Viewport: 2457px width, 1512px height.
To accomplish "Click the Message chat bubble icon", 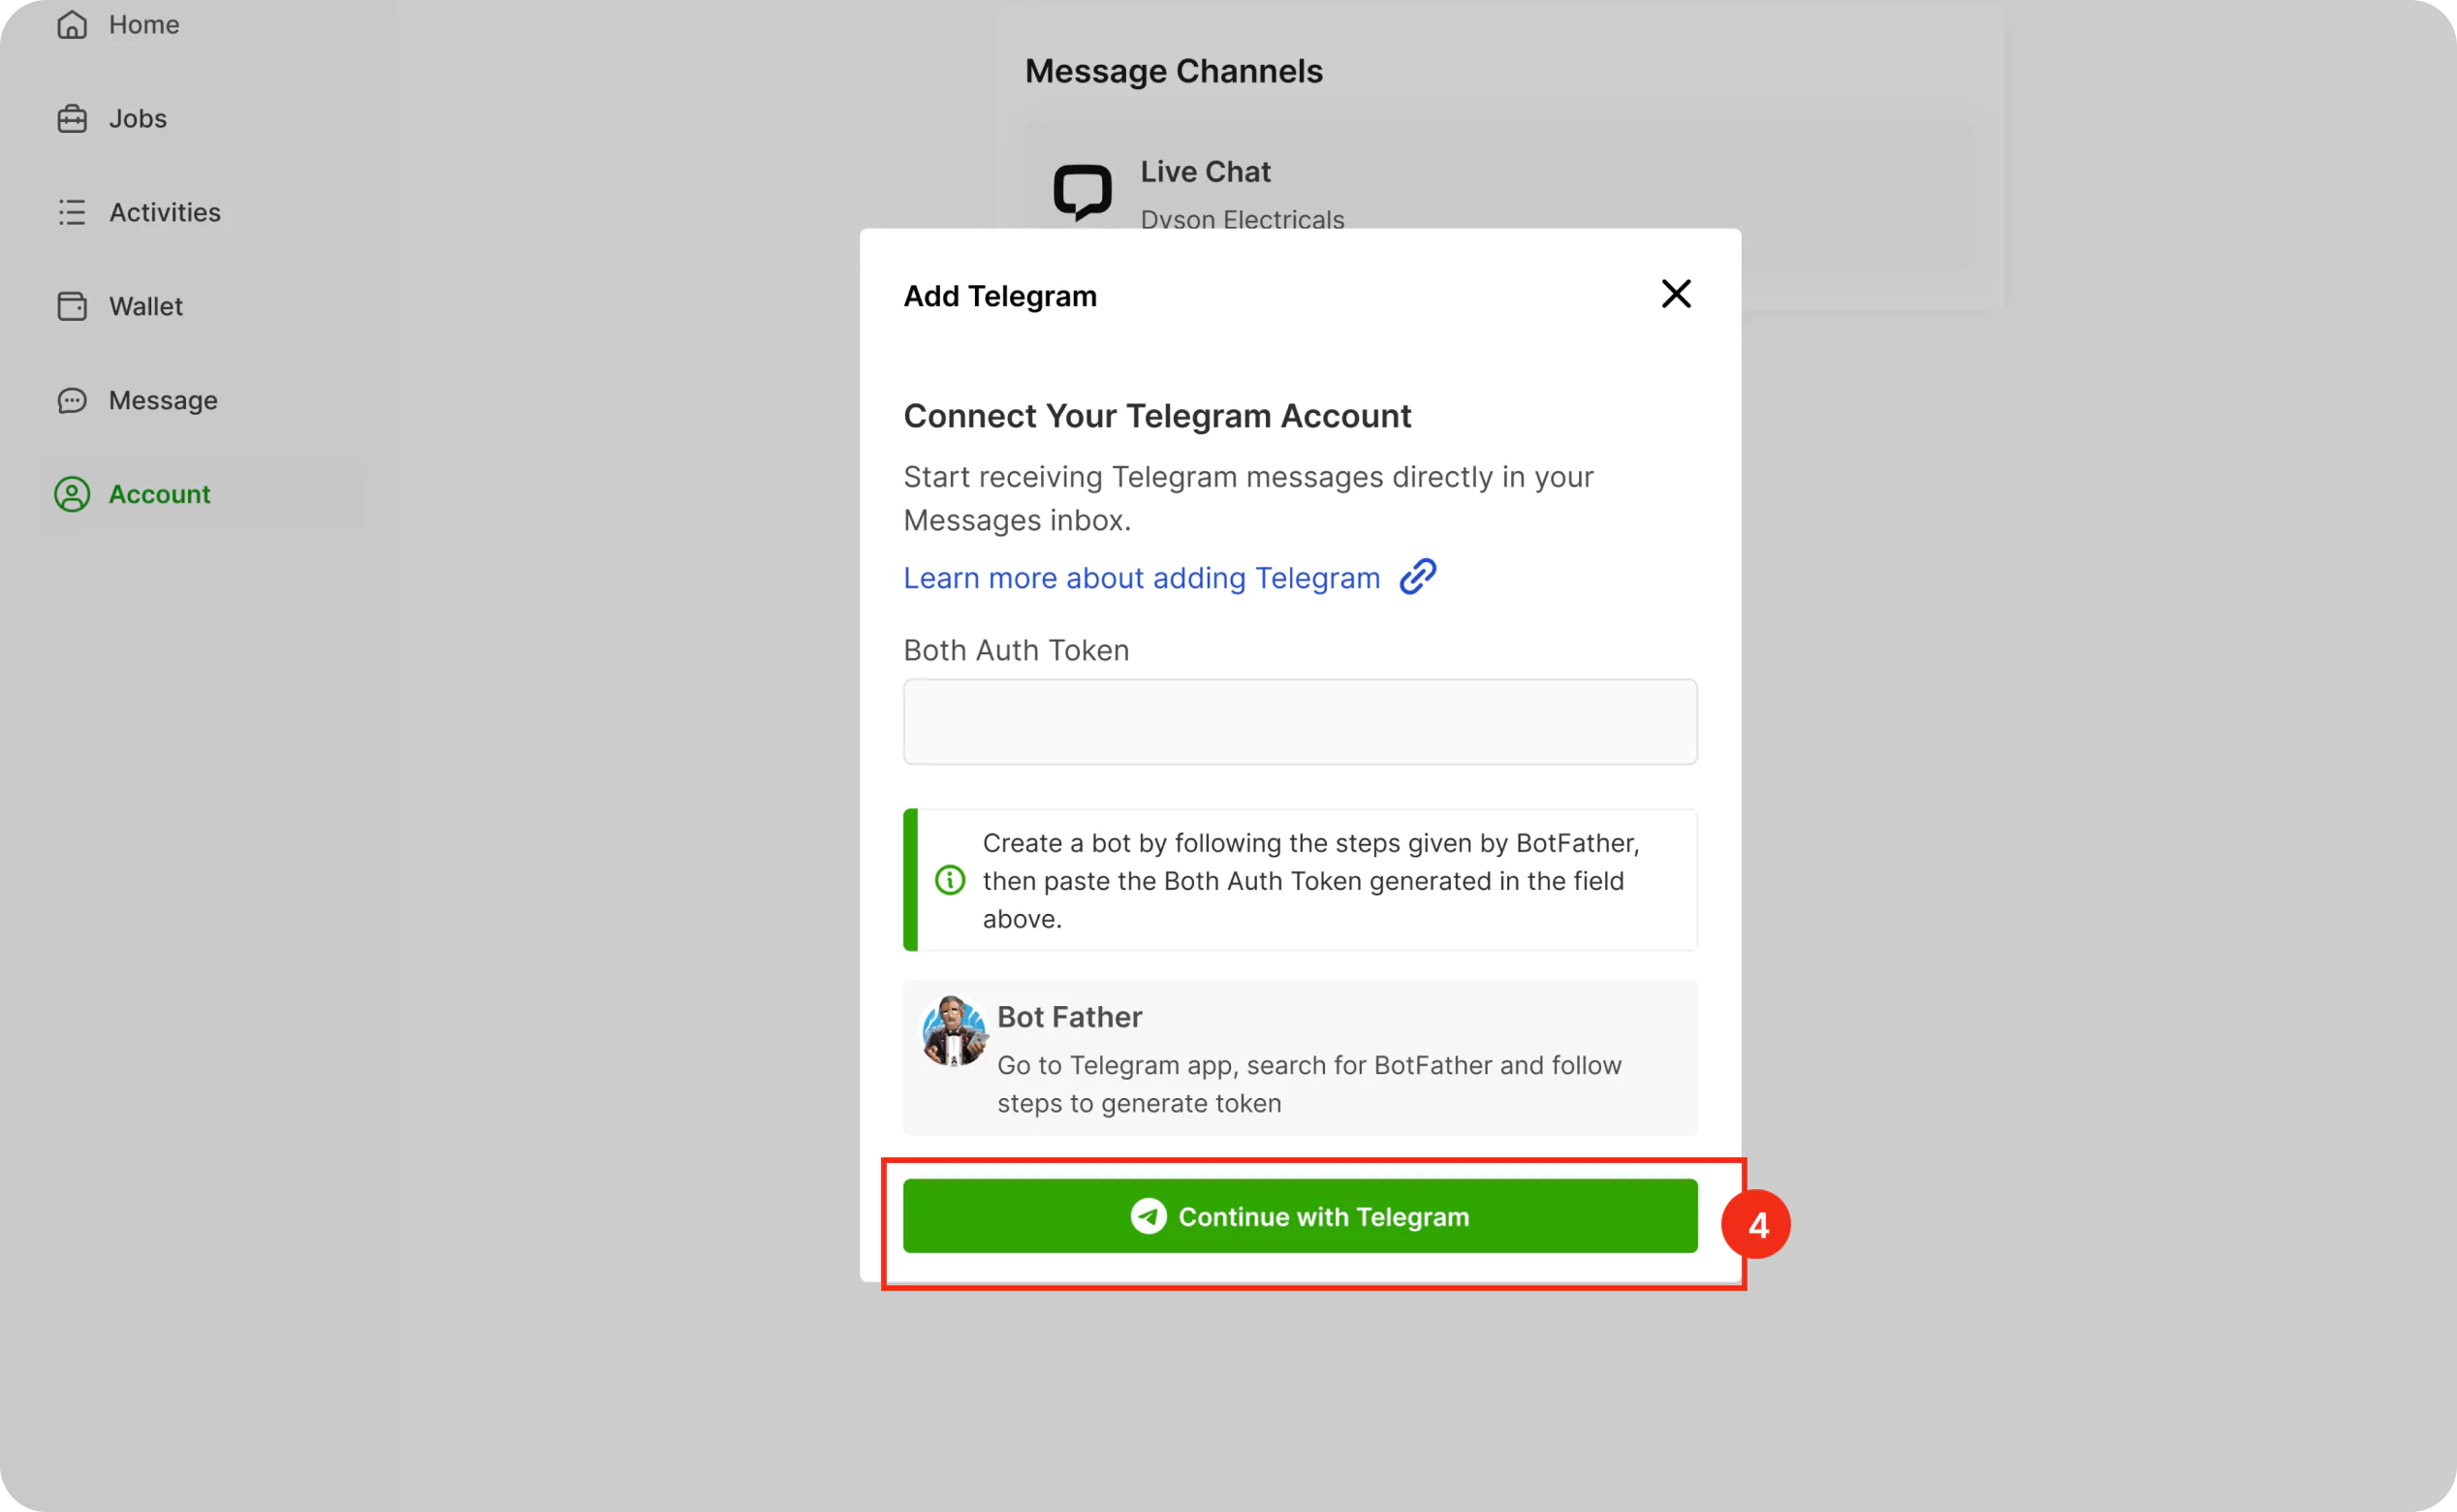I will tap(71, 400).
